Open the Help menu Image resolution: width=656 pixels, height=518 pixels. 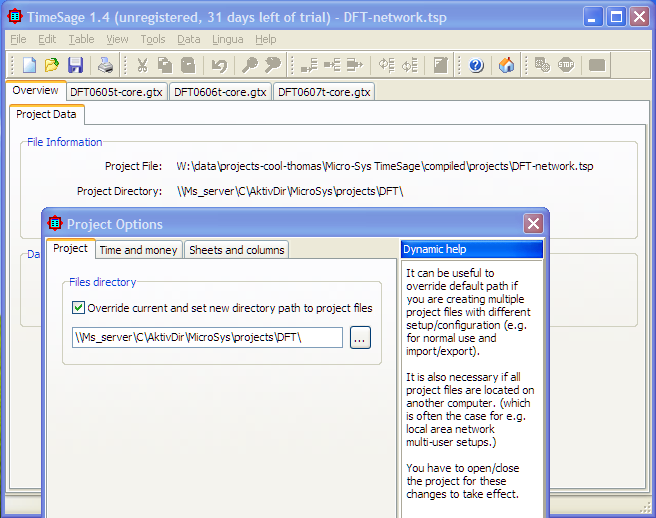pyautogui.click(x=266, y=39)
